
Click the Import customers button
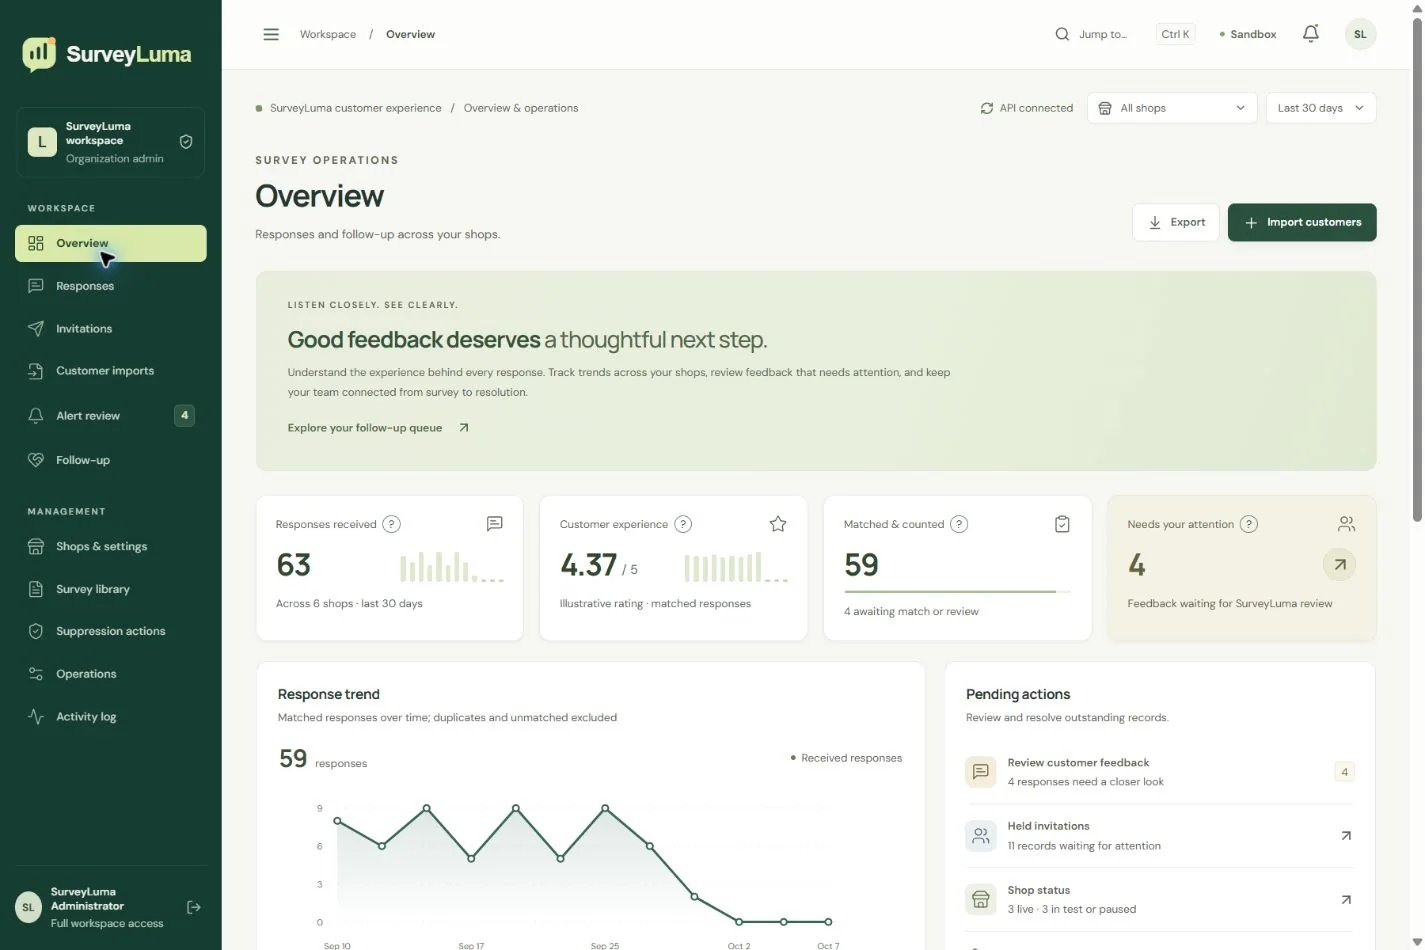[1302, 222]
